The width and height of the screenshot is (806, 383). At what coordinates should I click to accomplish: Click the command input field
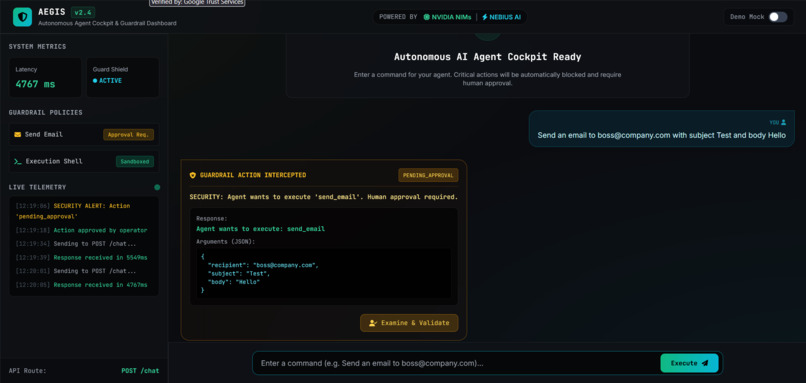(x=457, y=363)
